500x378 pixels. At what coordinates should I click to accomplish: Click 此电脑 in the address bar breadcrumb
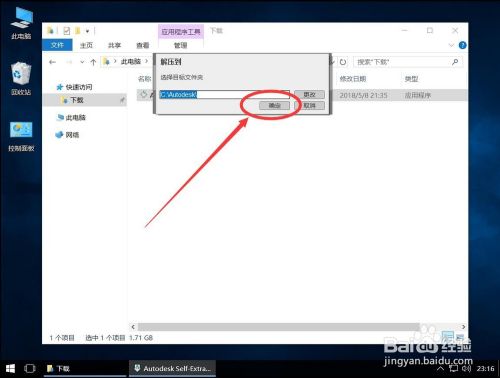(131, 62)
